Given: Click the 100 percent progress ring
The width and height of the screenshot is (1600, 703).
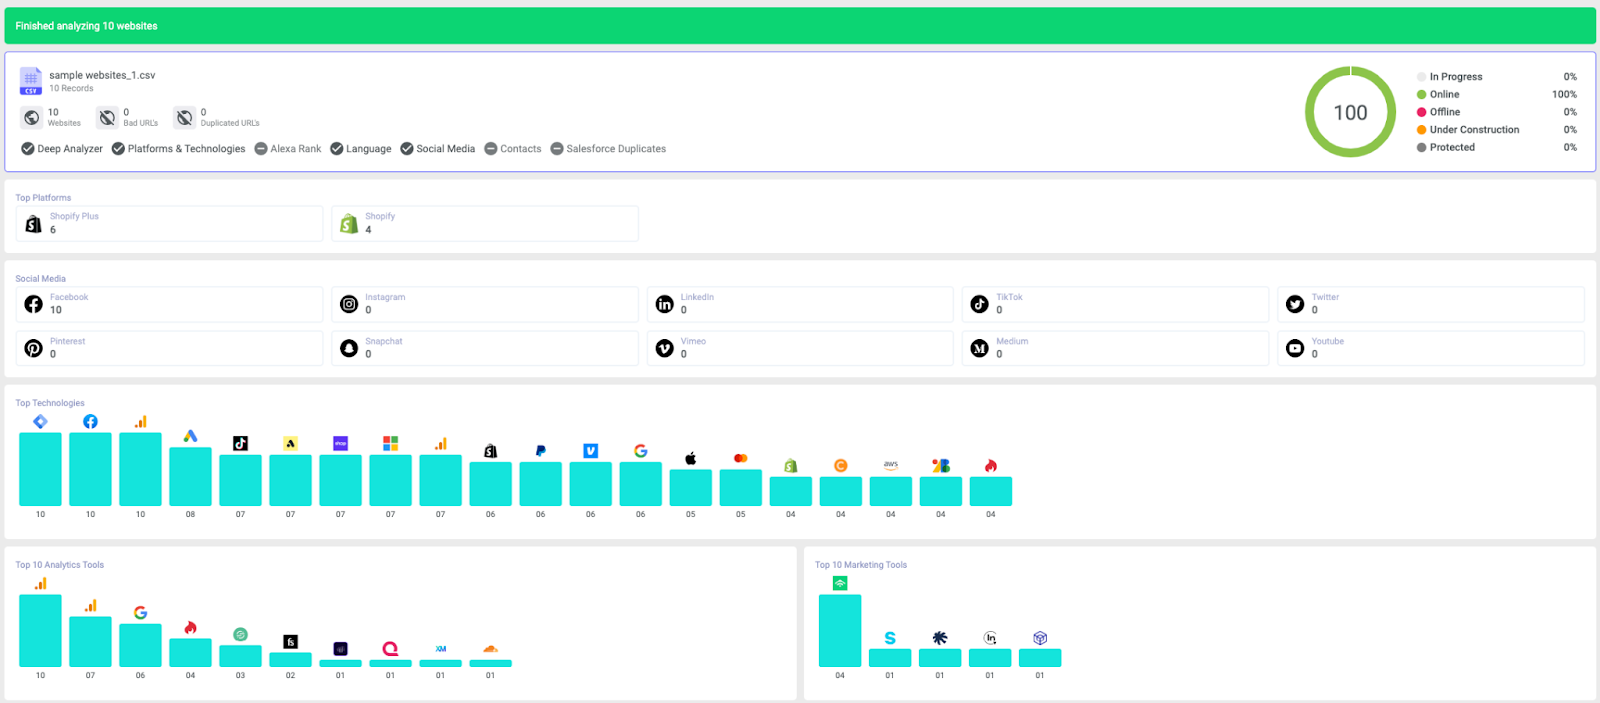Looking at the screenshot, I should (1350, 112).
